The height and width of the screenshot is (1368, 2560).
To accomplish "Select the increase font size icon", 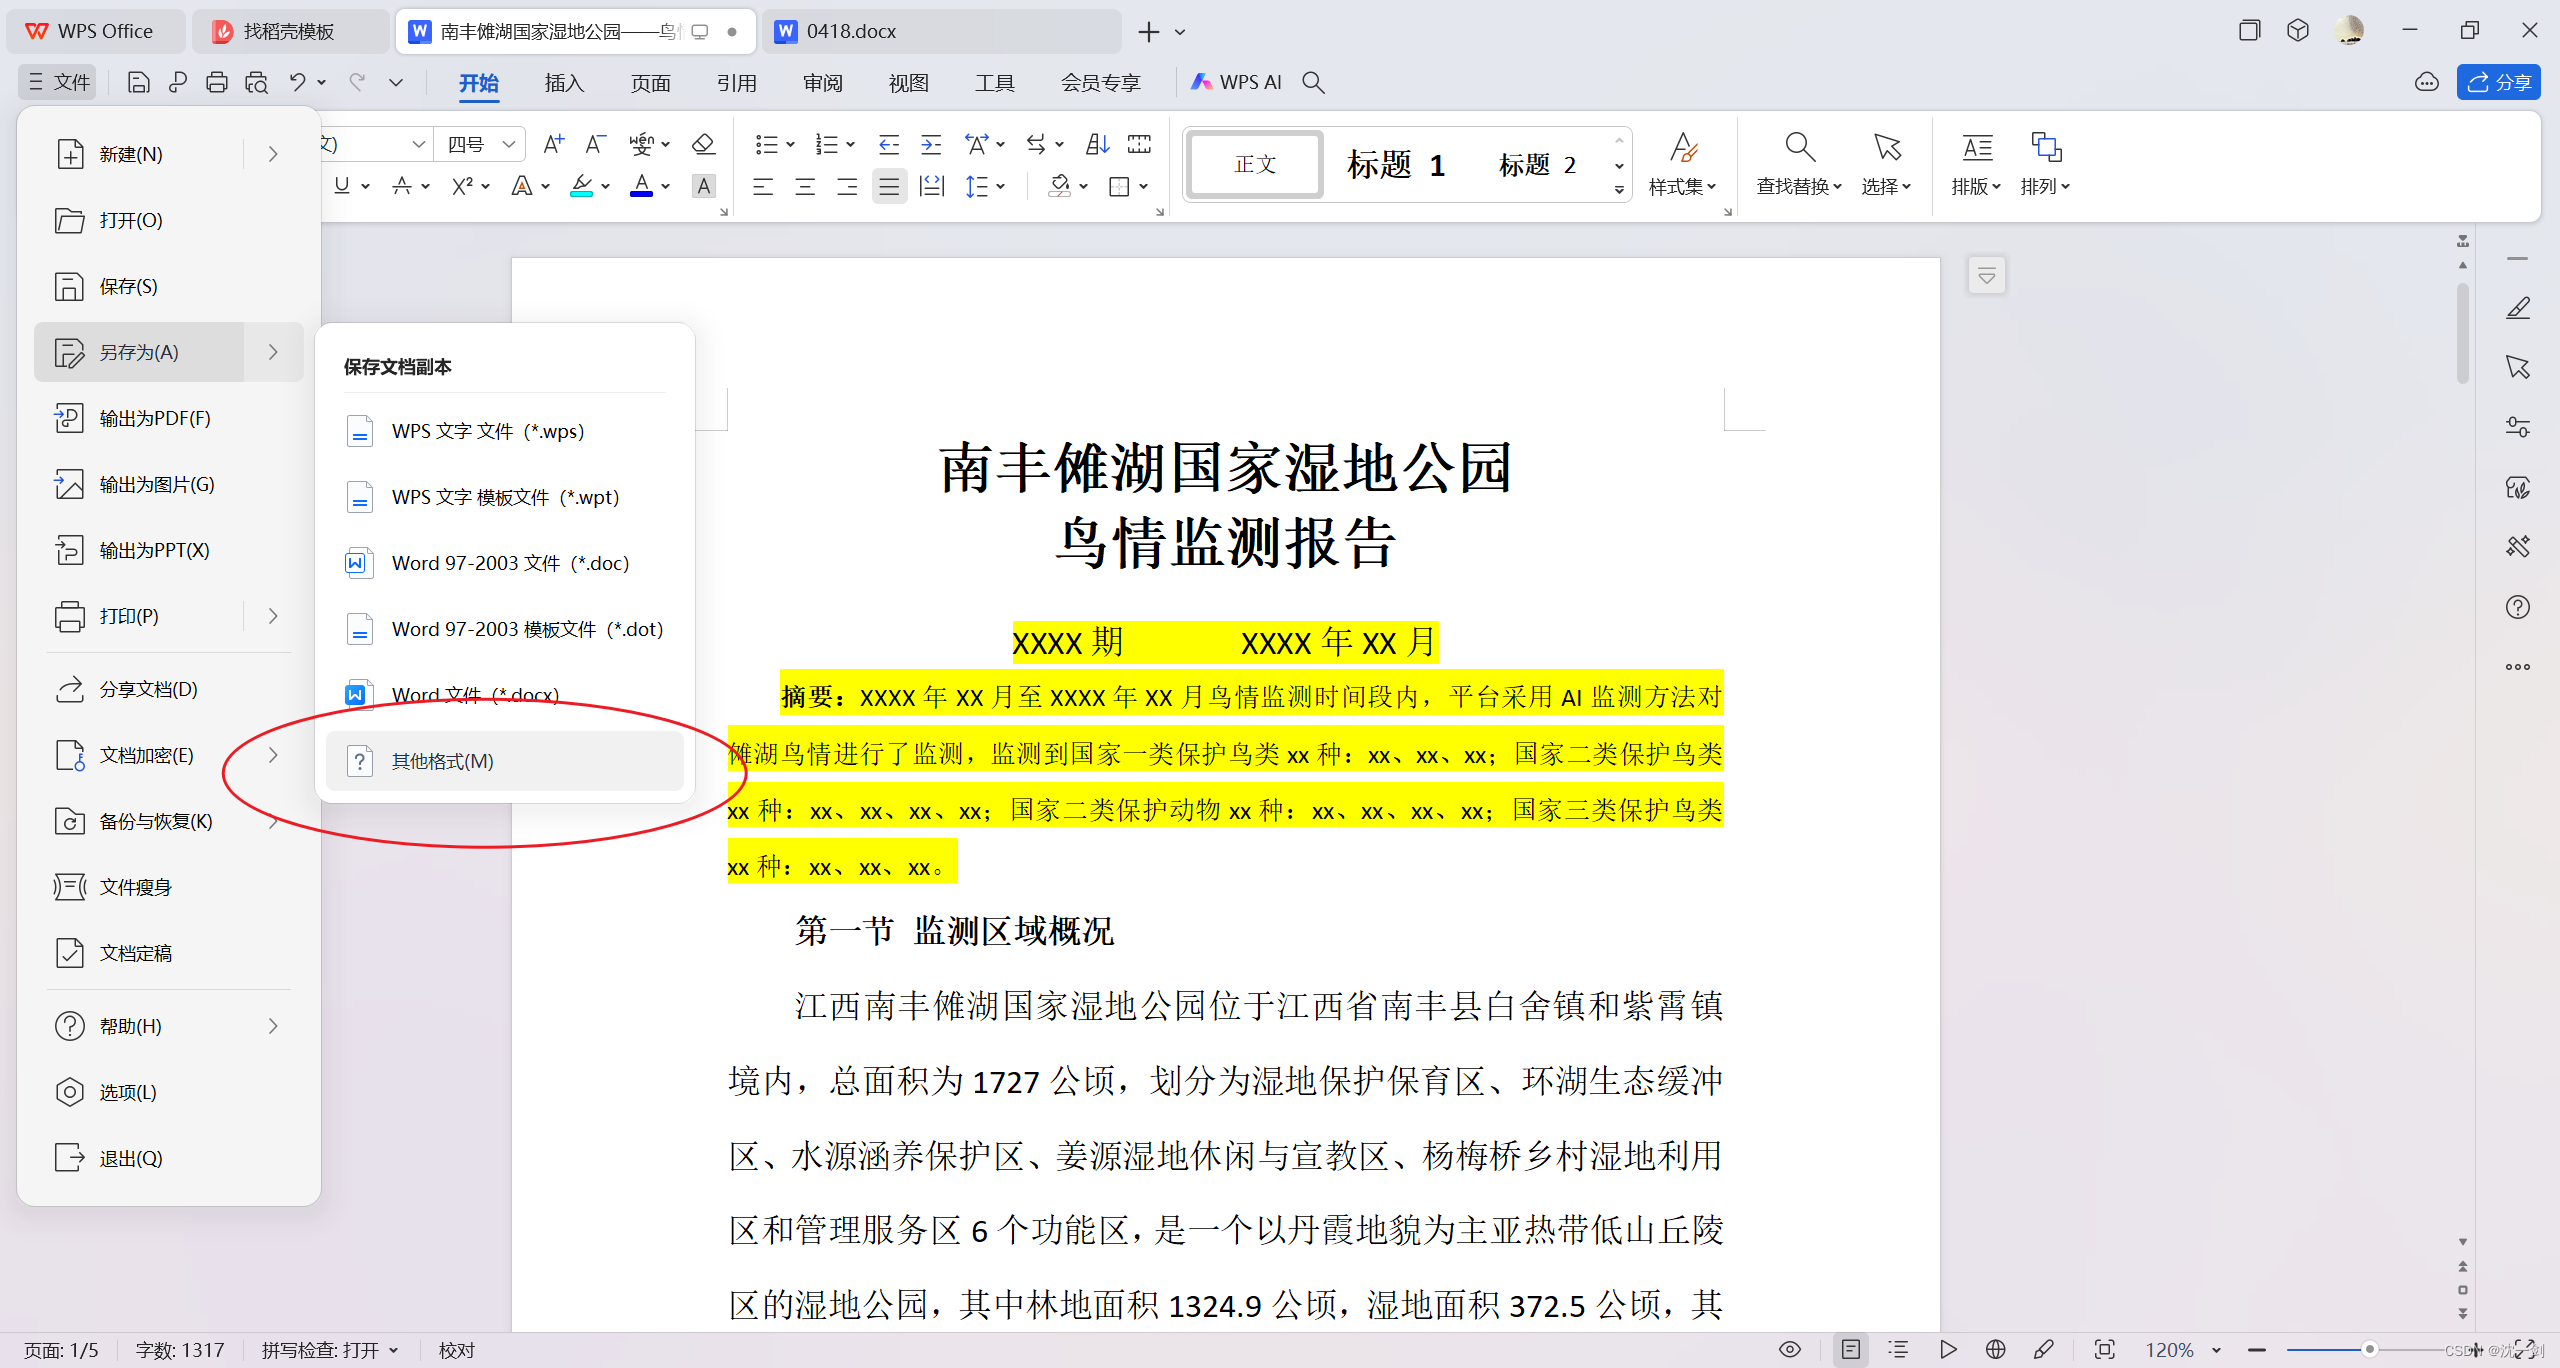I will pos(553,143).
